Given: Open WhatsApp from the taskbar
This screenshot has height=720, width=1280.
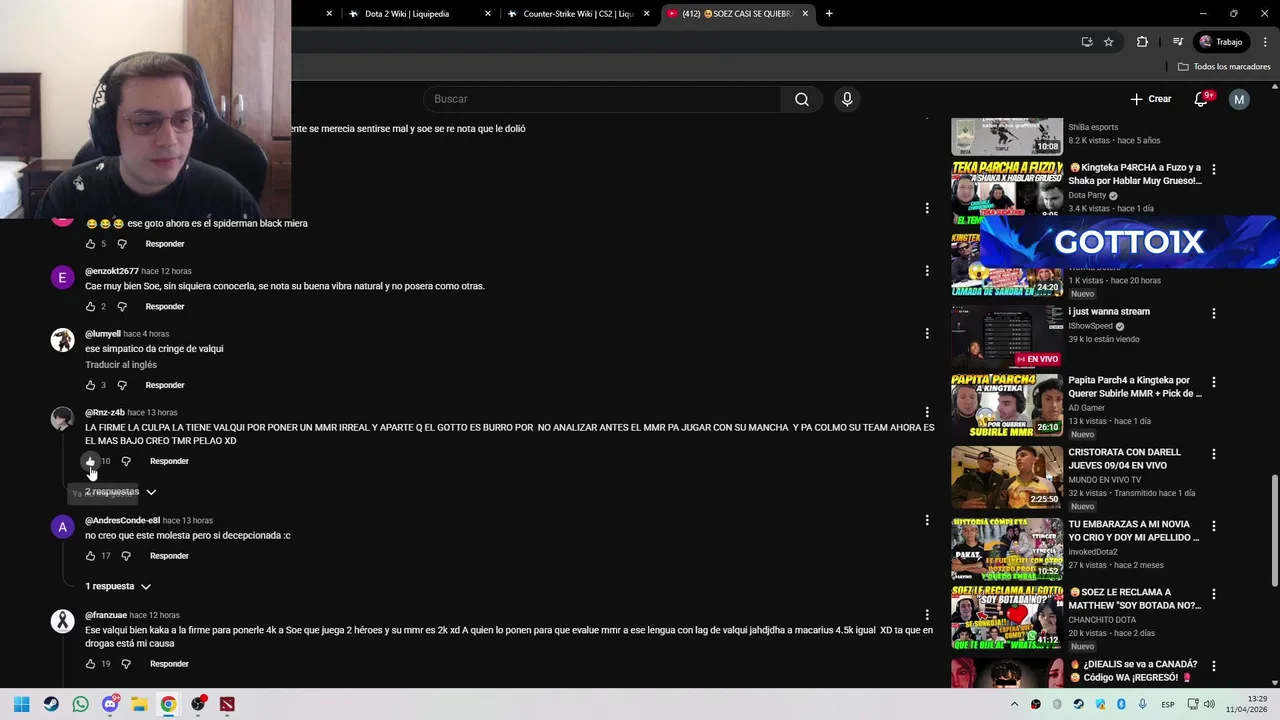Looking at the screenshot, I should (x=80, y=704).
